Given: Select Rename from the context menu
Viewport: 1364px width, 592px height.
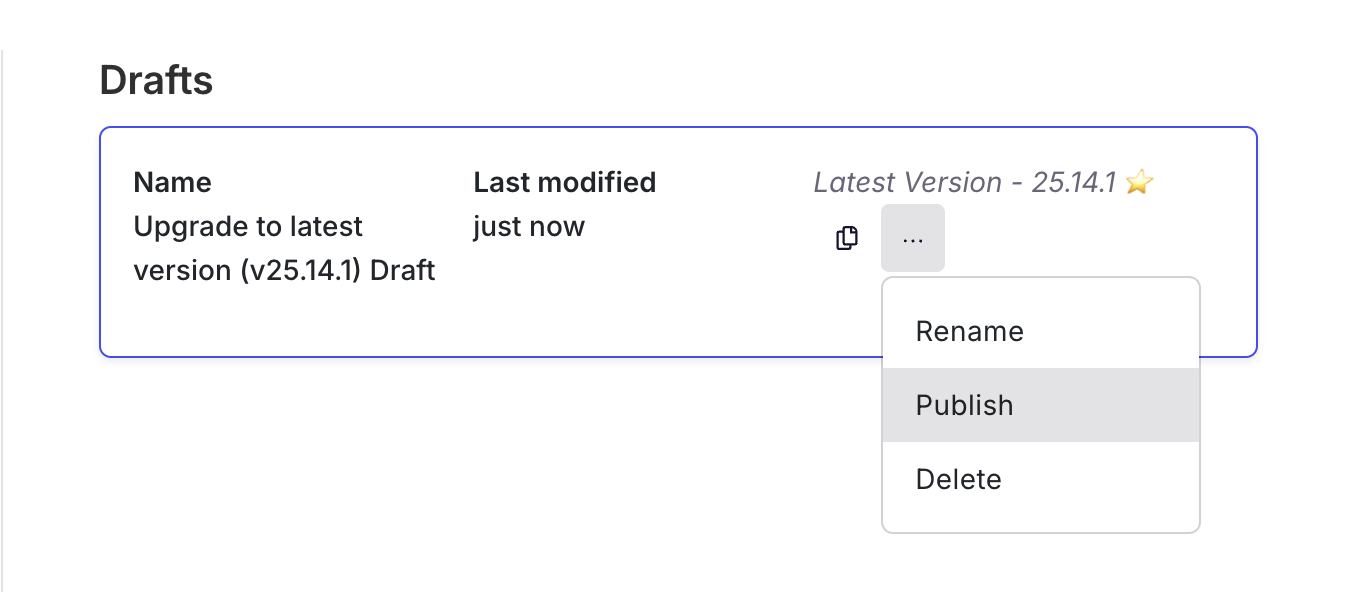Looking at the screenshot, I should (x=969, y=332).
